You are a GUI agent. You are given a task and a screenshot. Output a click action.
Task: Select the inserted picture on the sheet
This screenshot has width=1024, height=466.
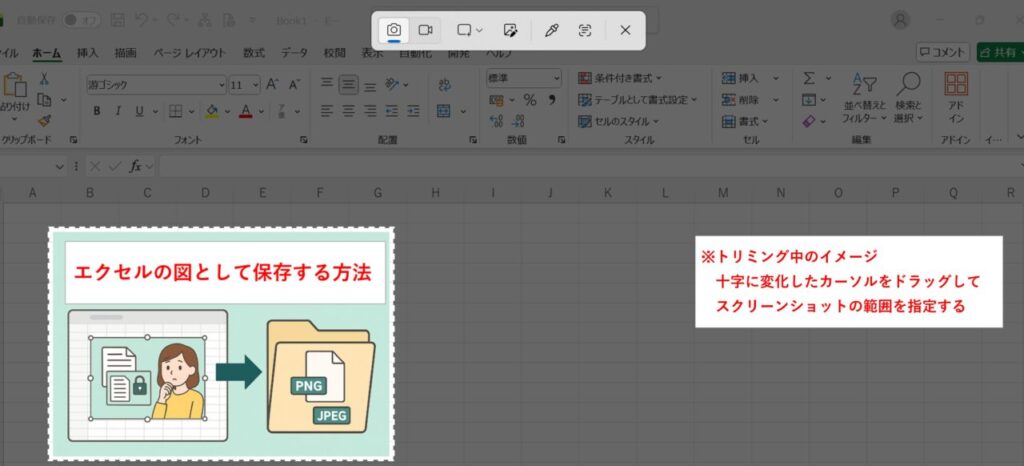(221, 344)
